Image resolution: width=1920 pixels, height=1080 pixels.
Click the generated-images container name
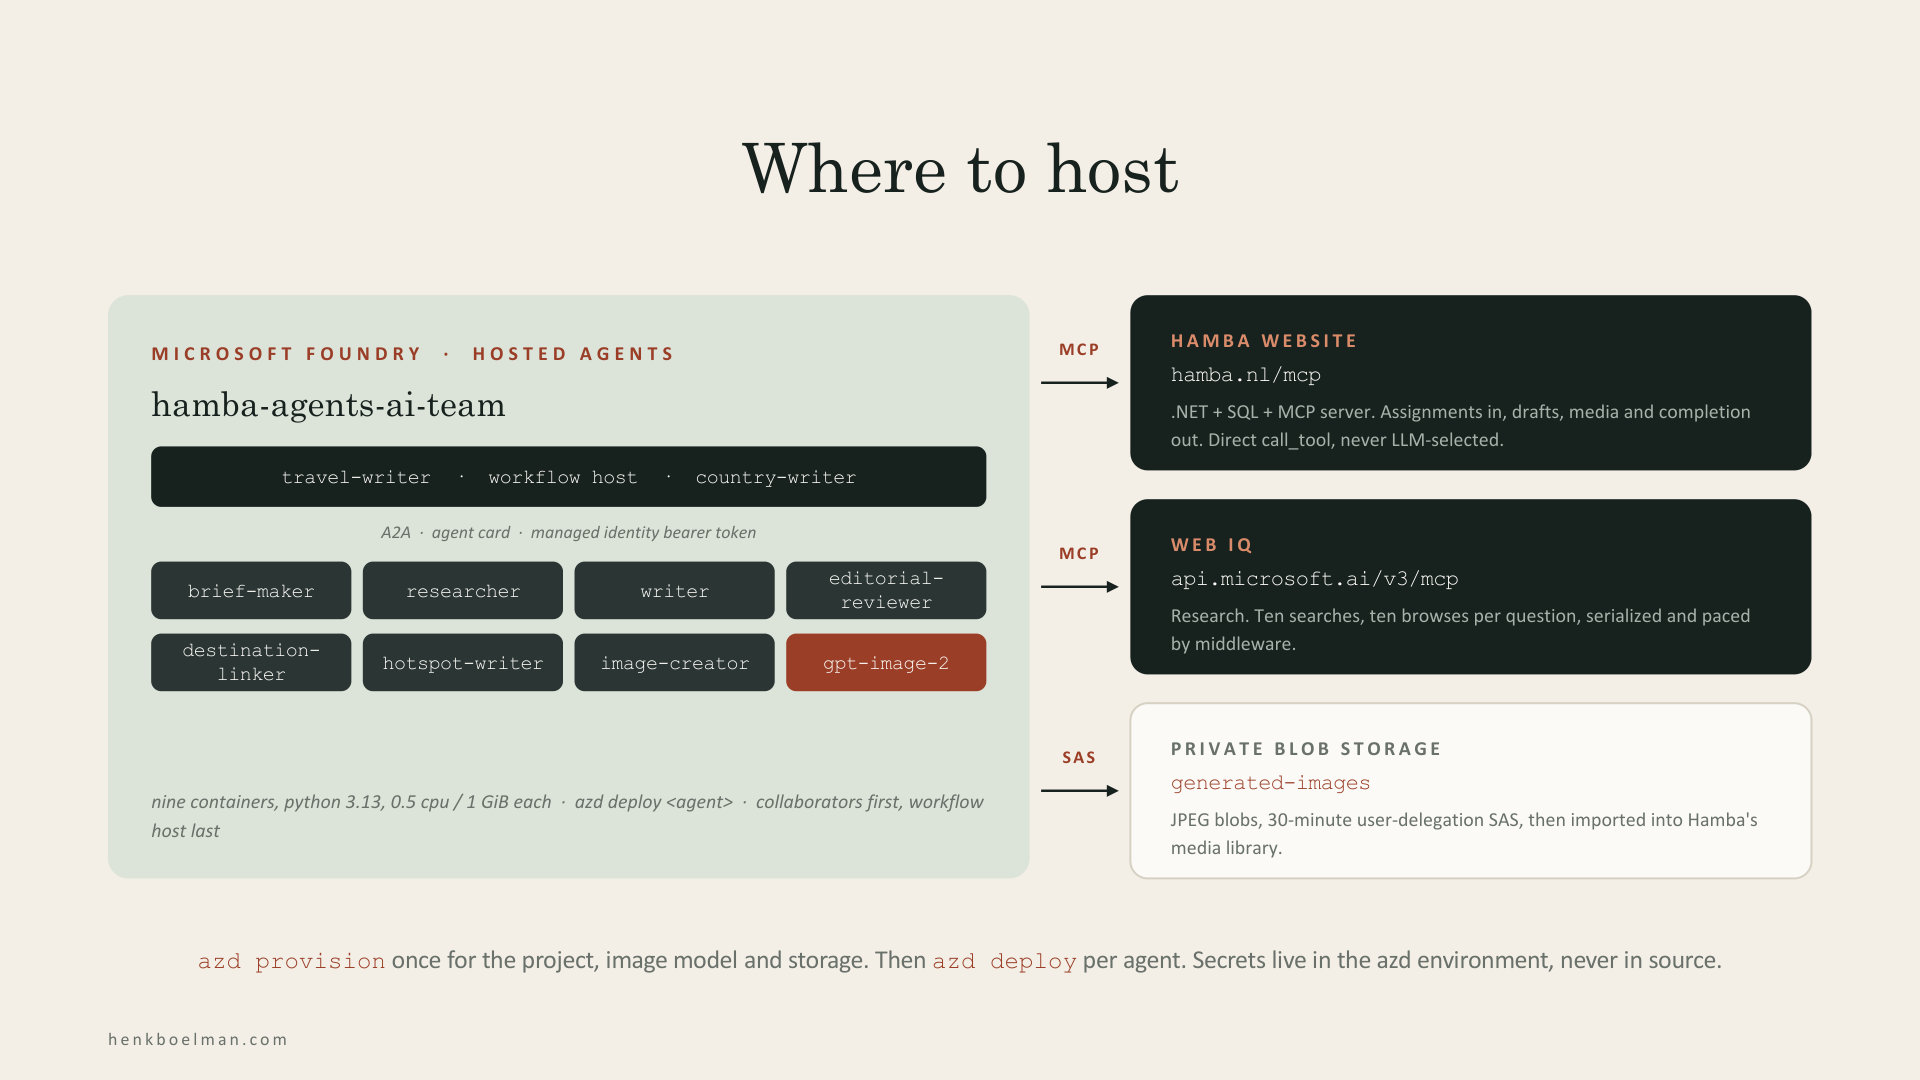(1270, 783)
